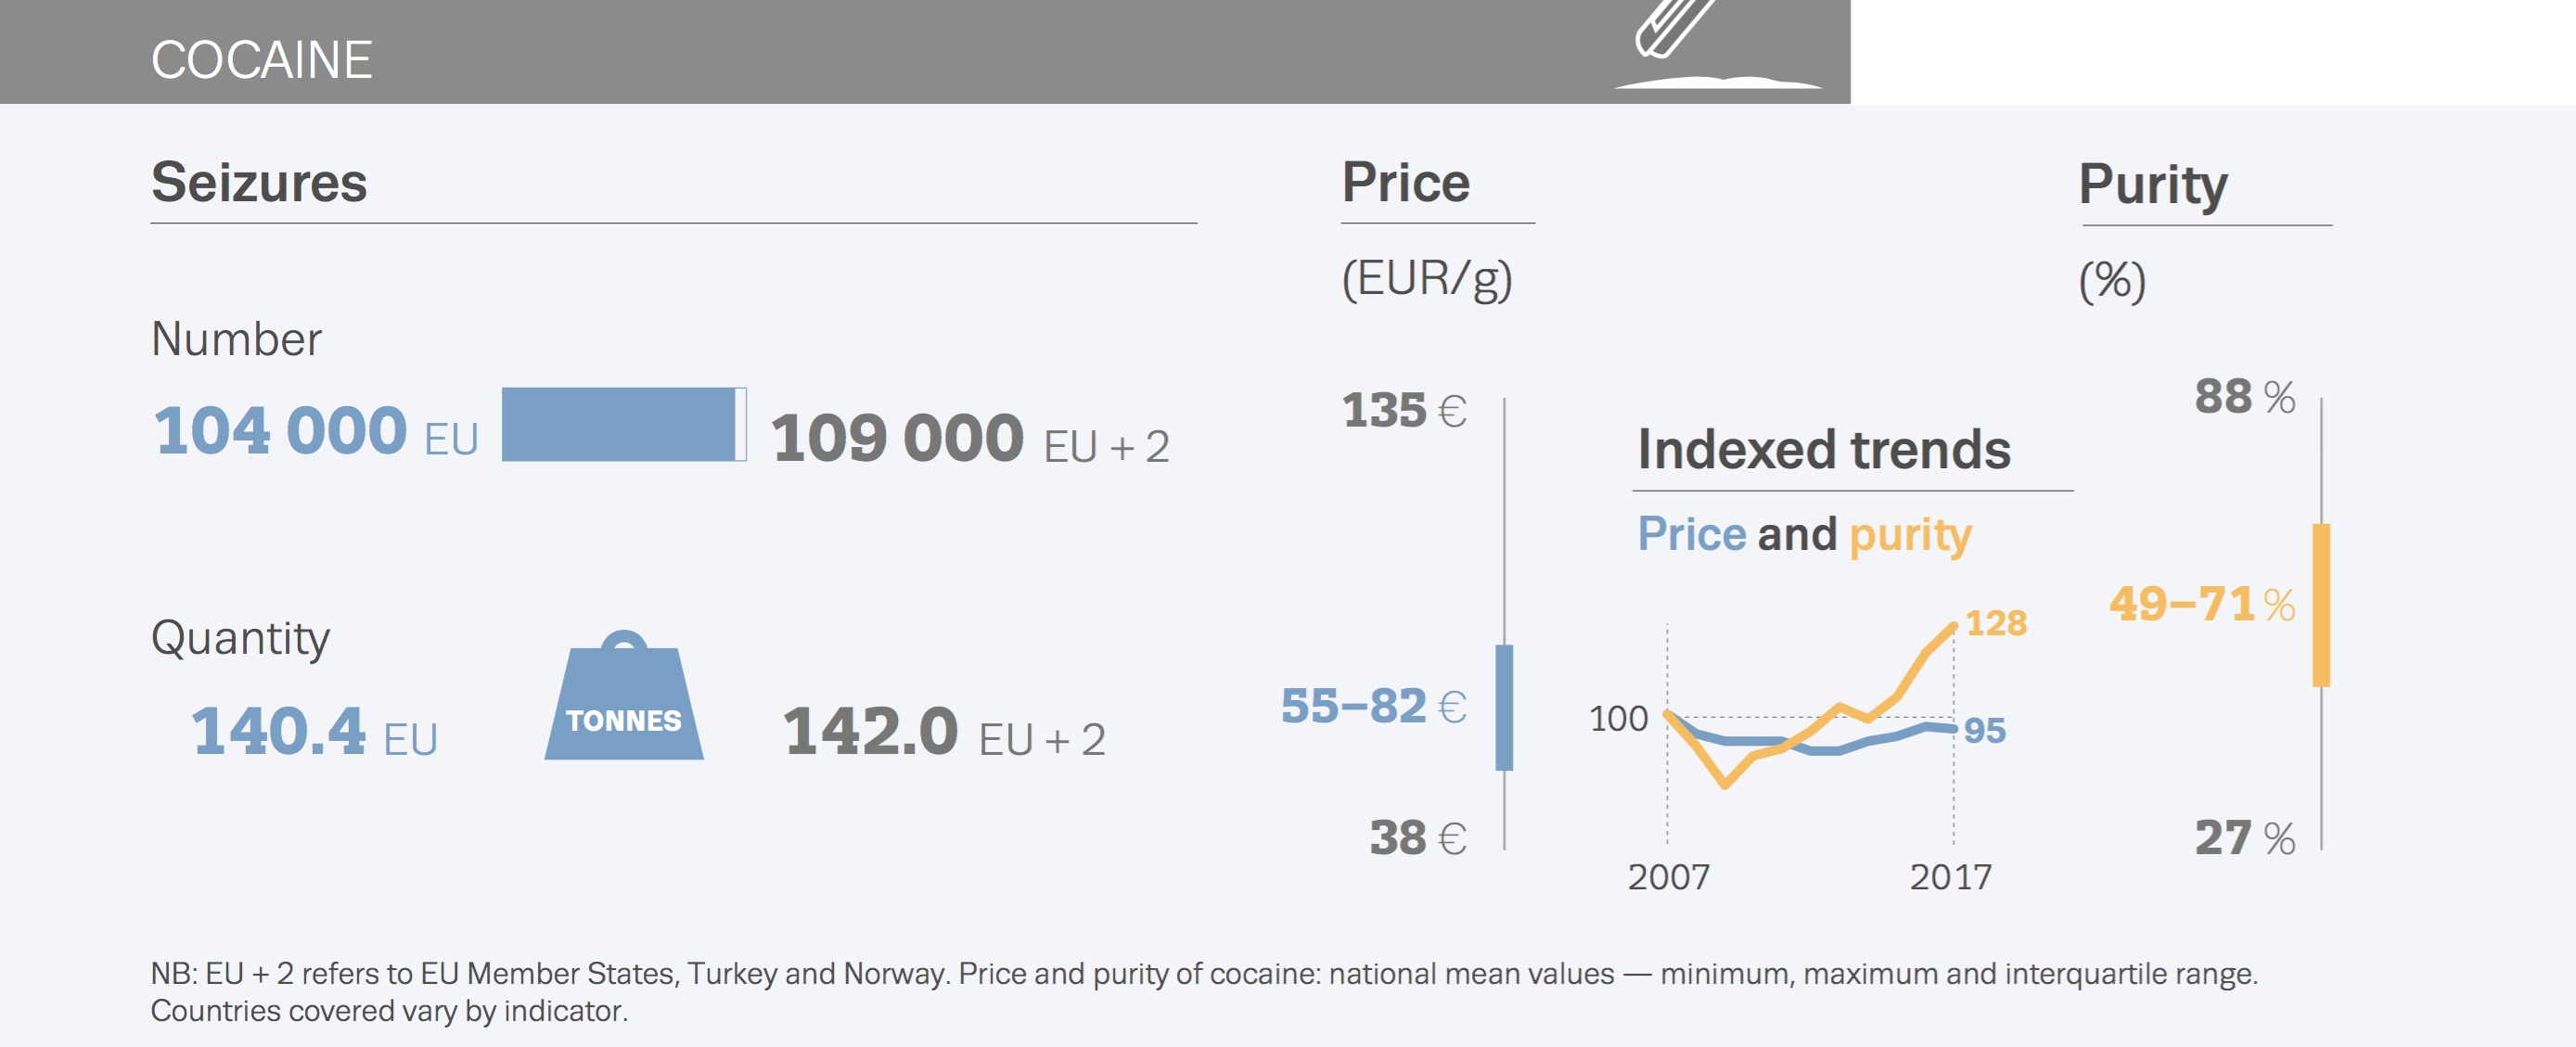This screenshot has width=2576, height=1047.
Task: Click the 2007 year label on chart
Action: pyautogui.click(x=1668, y=877)
